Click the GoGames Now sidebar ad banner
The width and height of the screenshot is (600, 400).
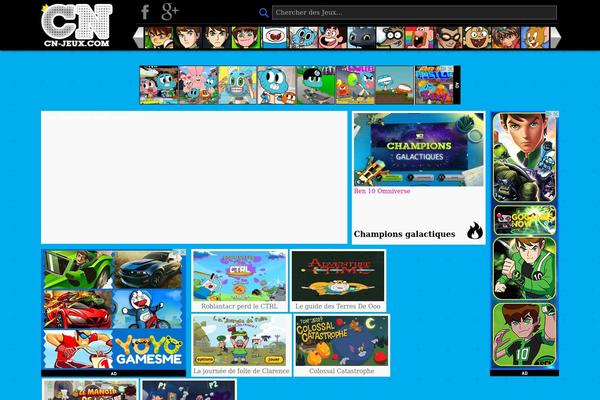point(524,220)
